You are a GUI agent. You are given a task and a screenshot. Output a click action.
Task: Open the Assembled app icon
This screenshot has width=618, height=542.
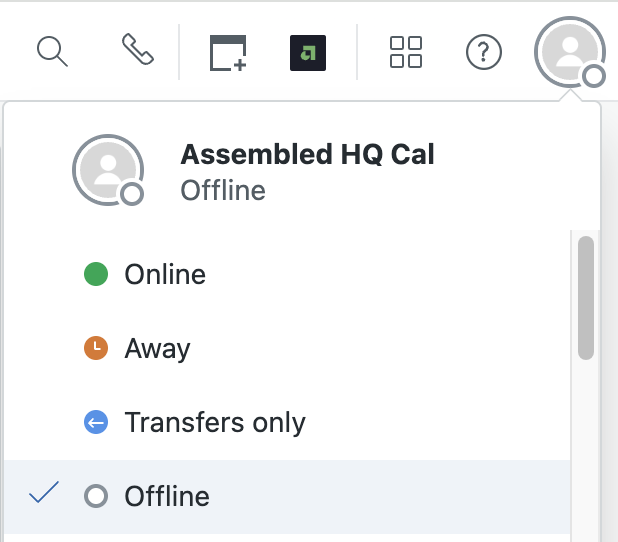click(308, 53)
